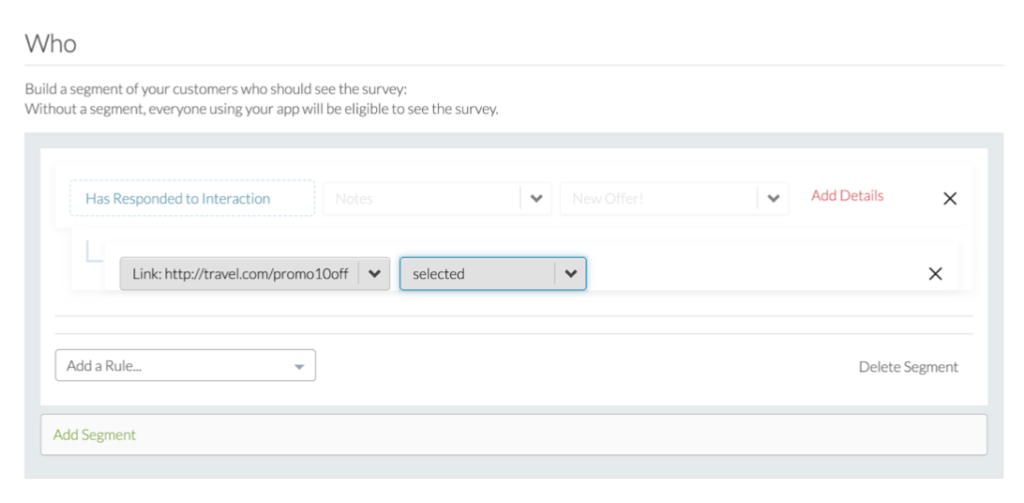Open the Notes selection field

(x=420, y=198)
